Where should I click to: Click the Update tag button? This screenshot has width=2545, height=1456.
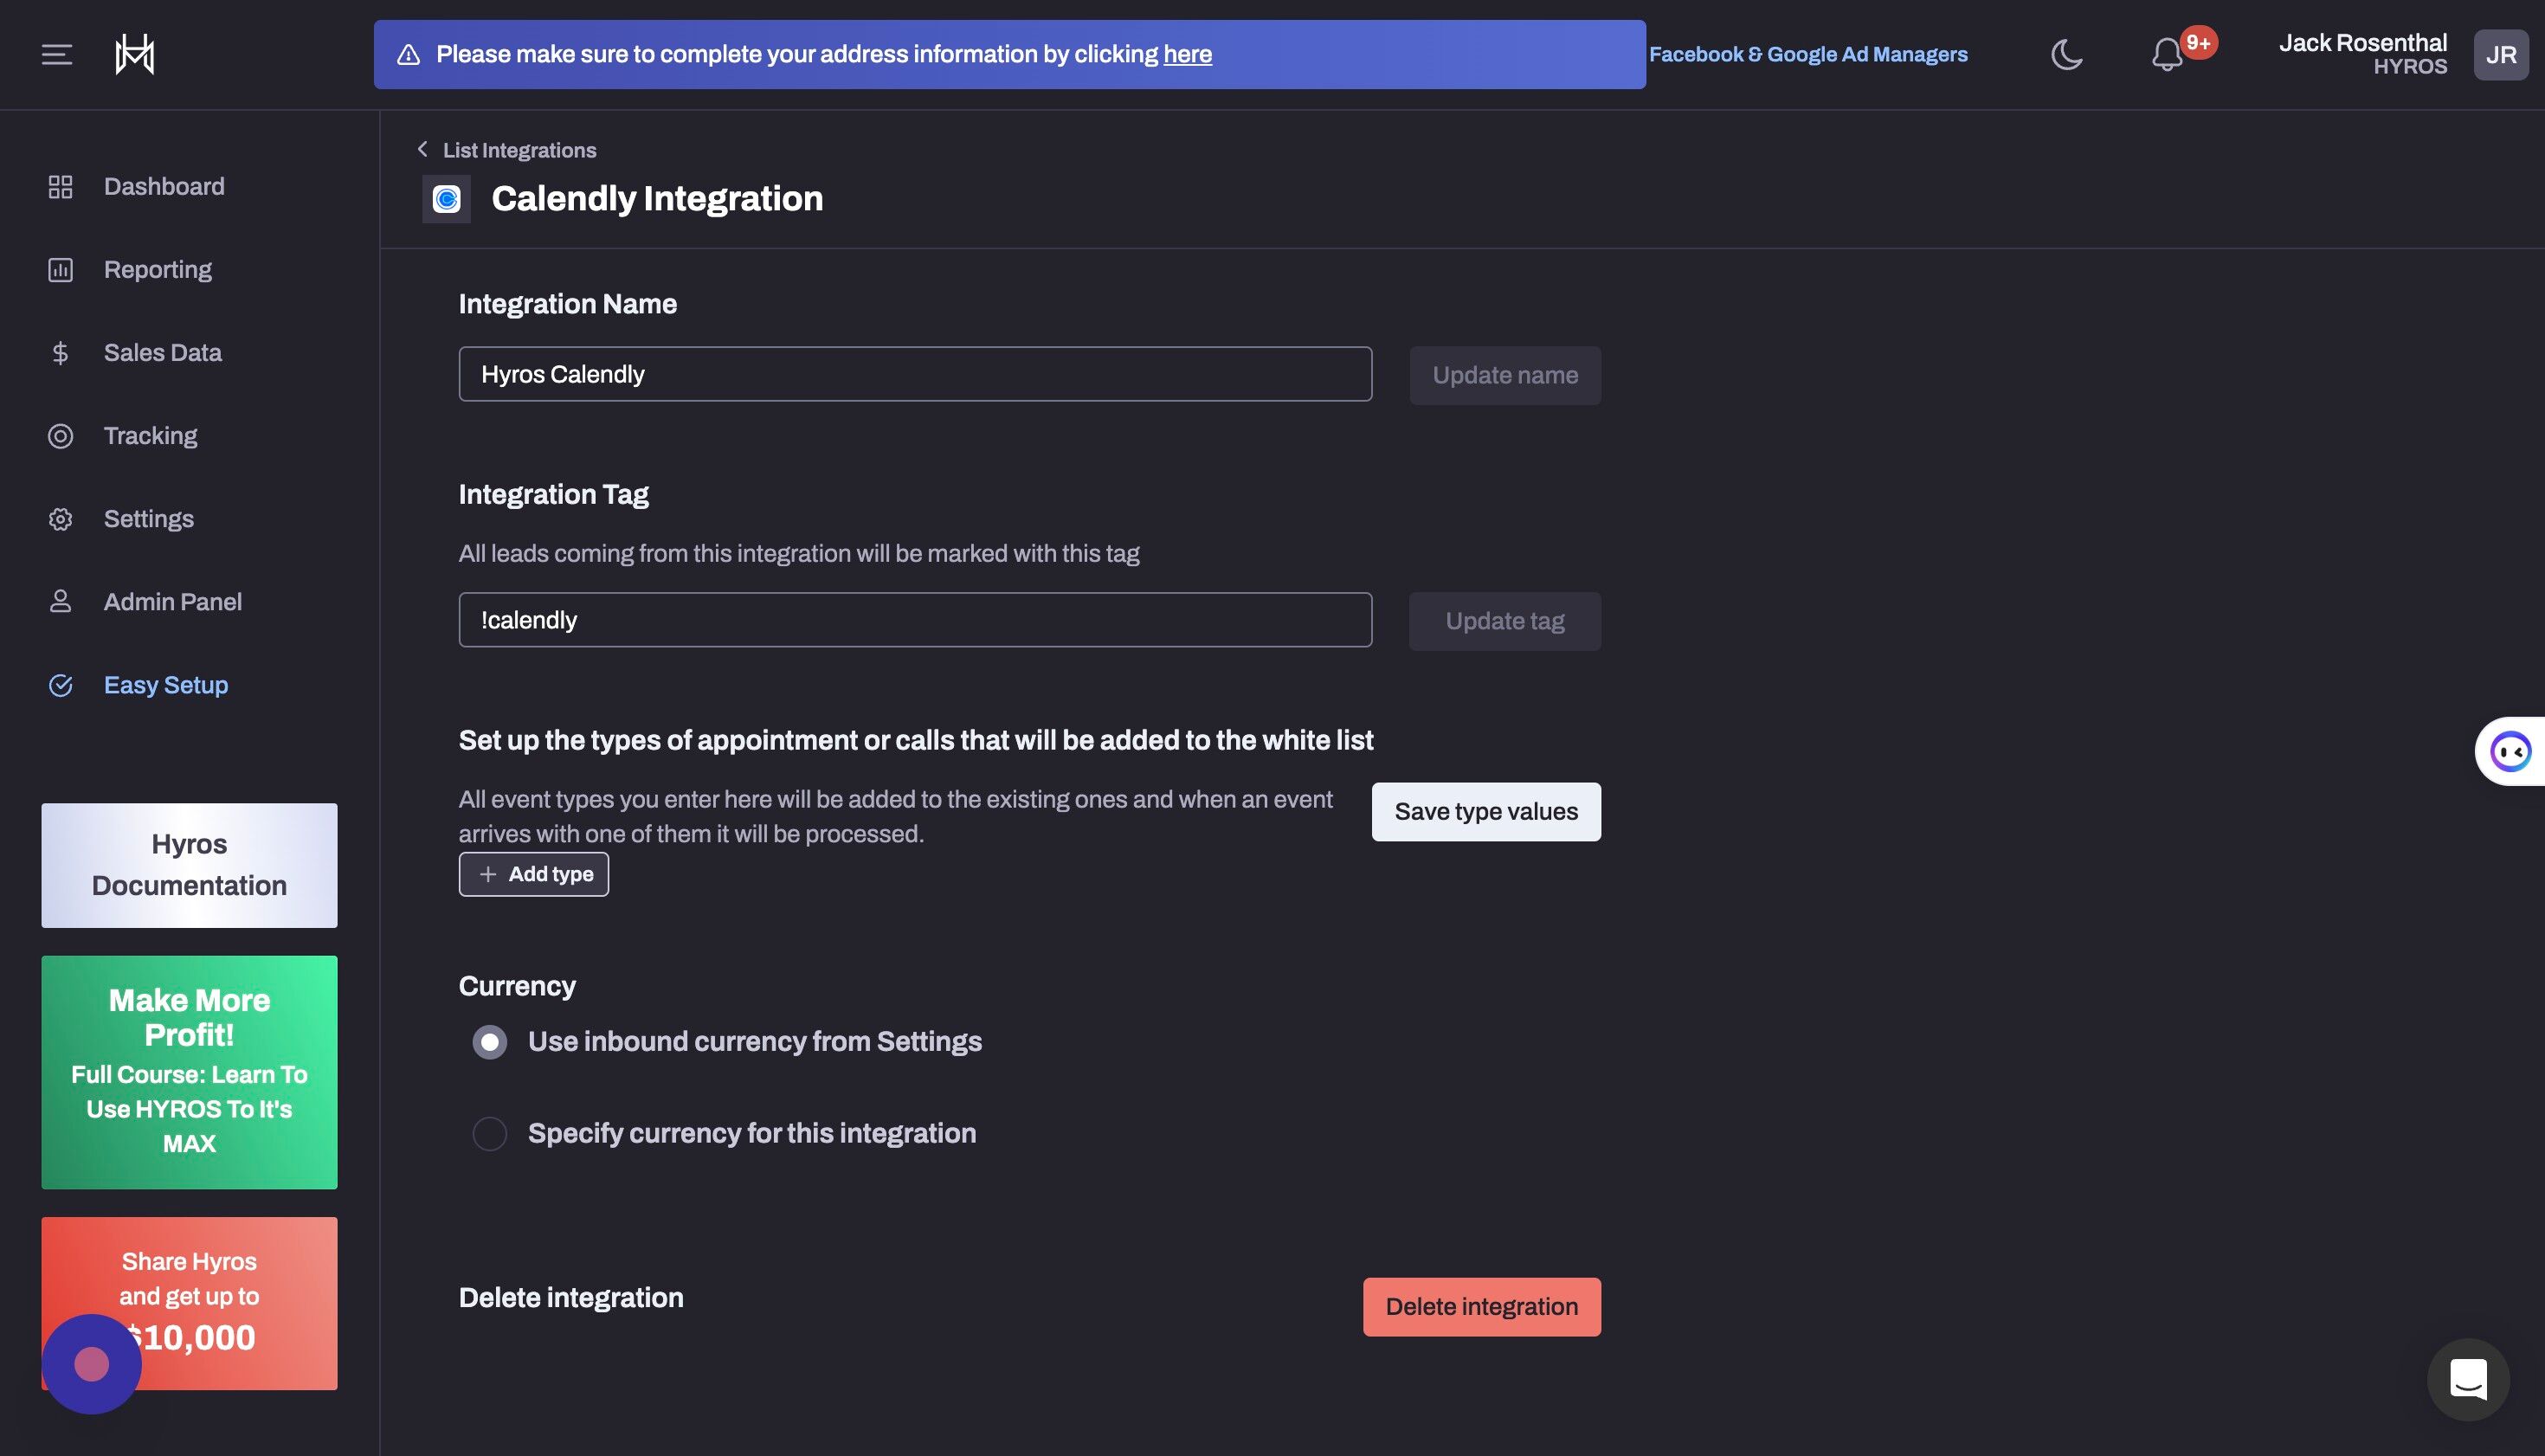(1505, 622)
